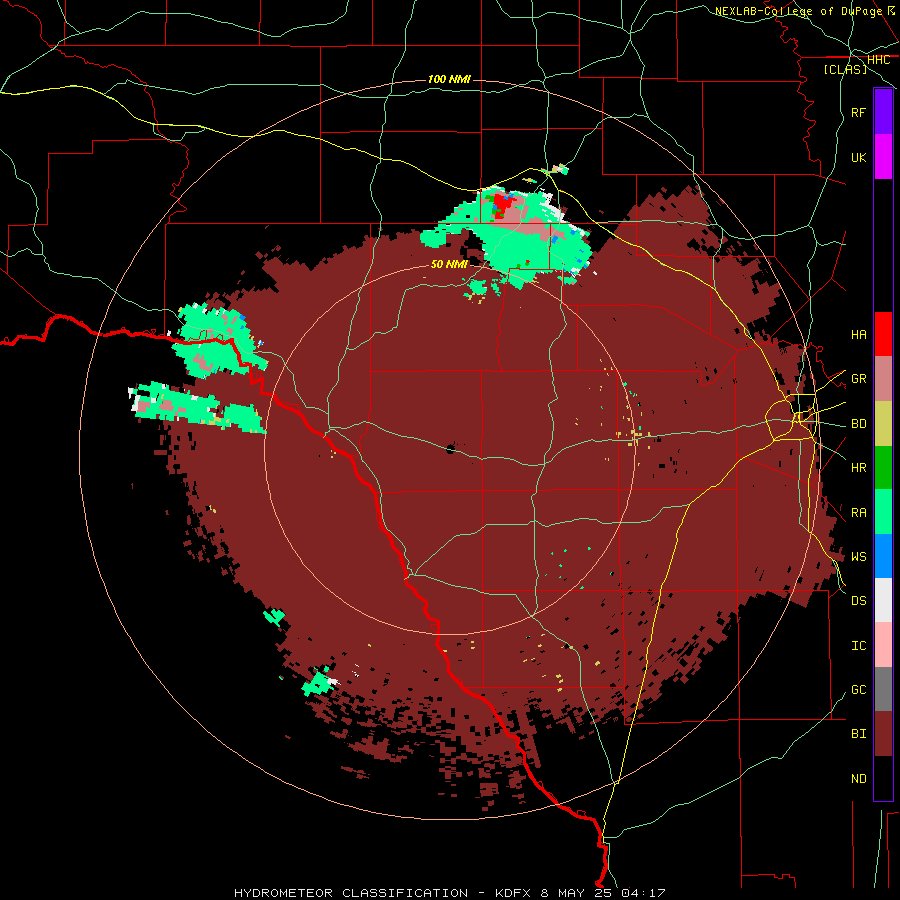900x900 pixels.
Task: Click the black radar site dot at center
Action: pos(451,448)
